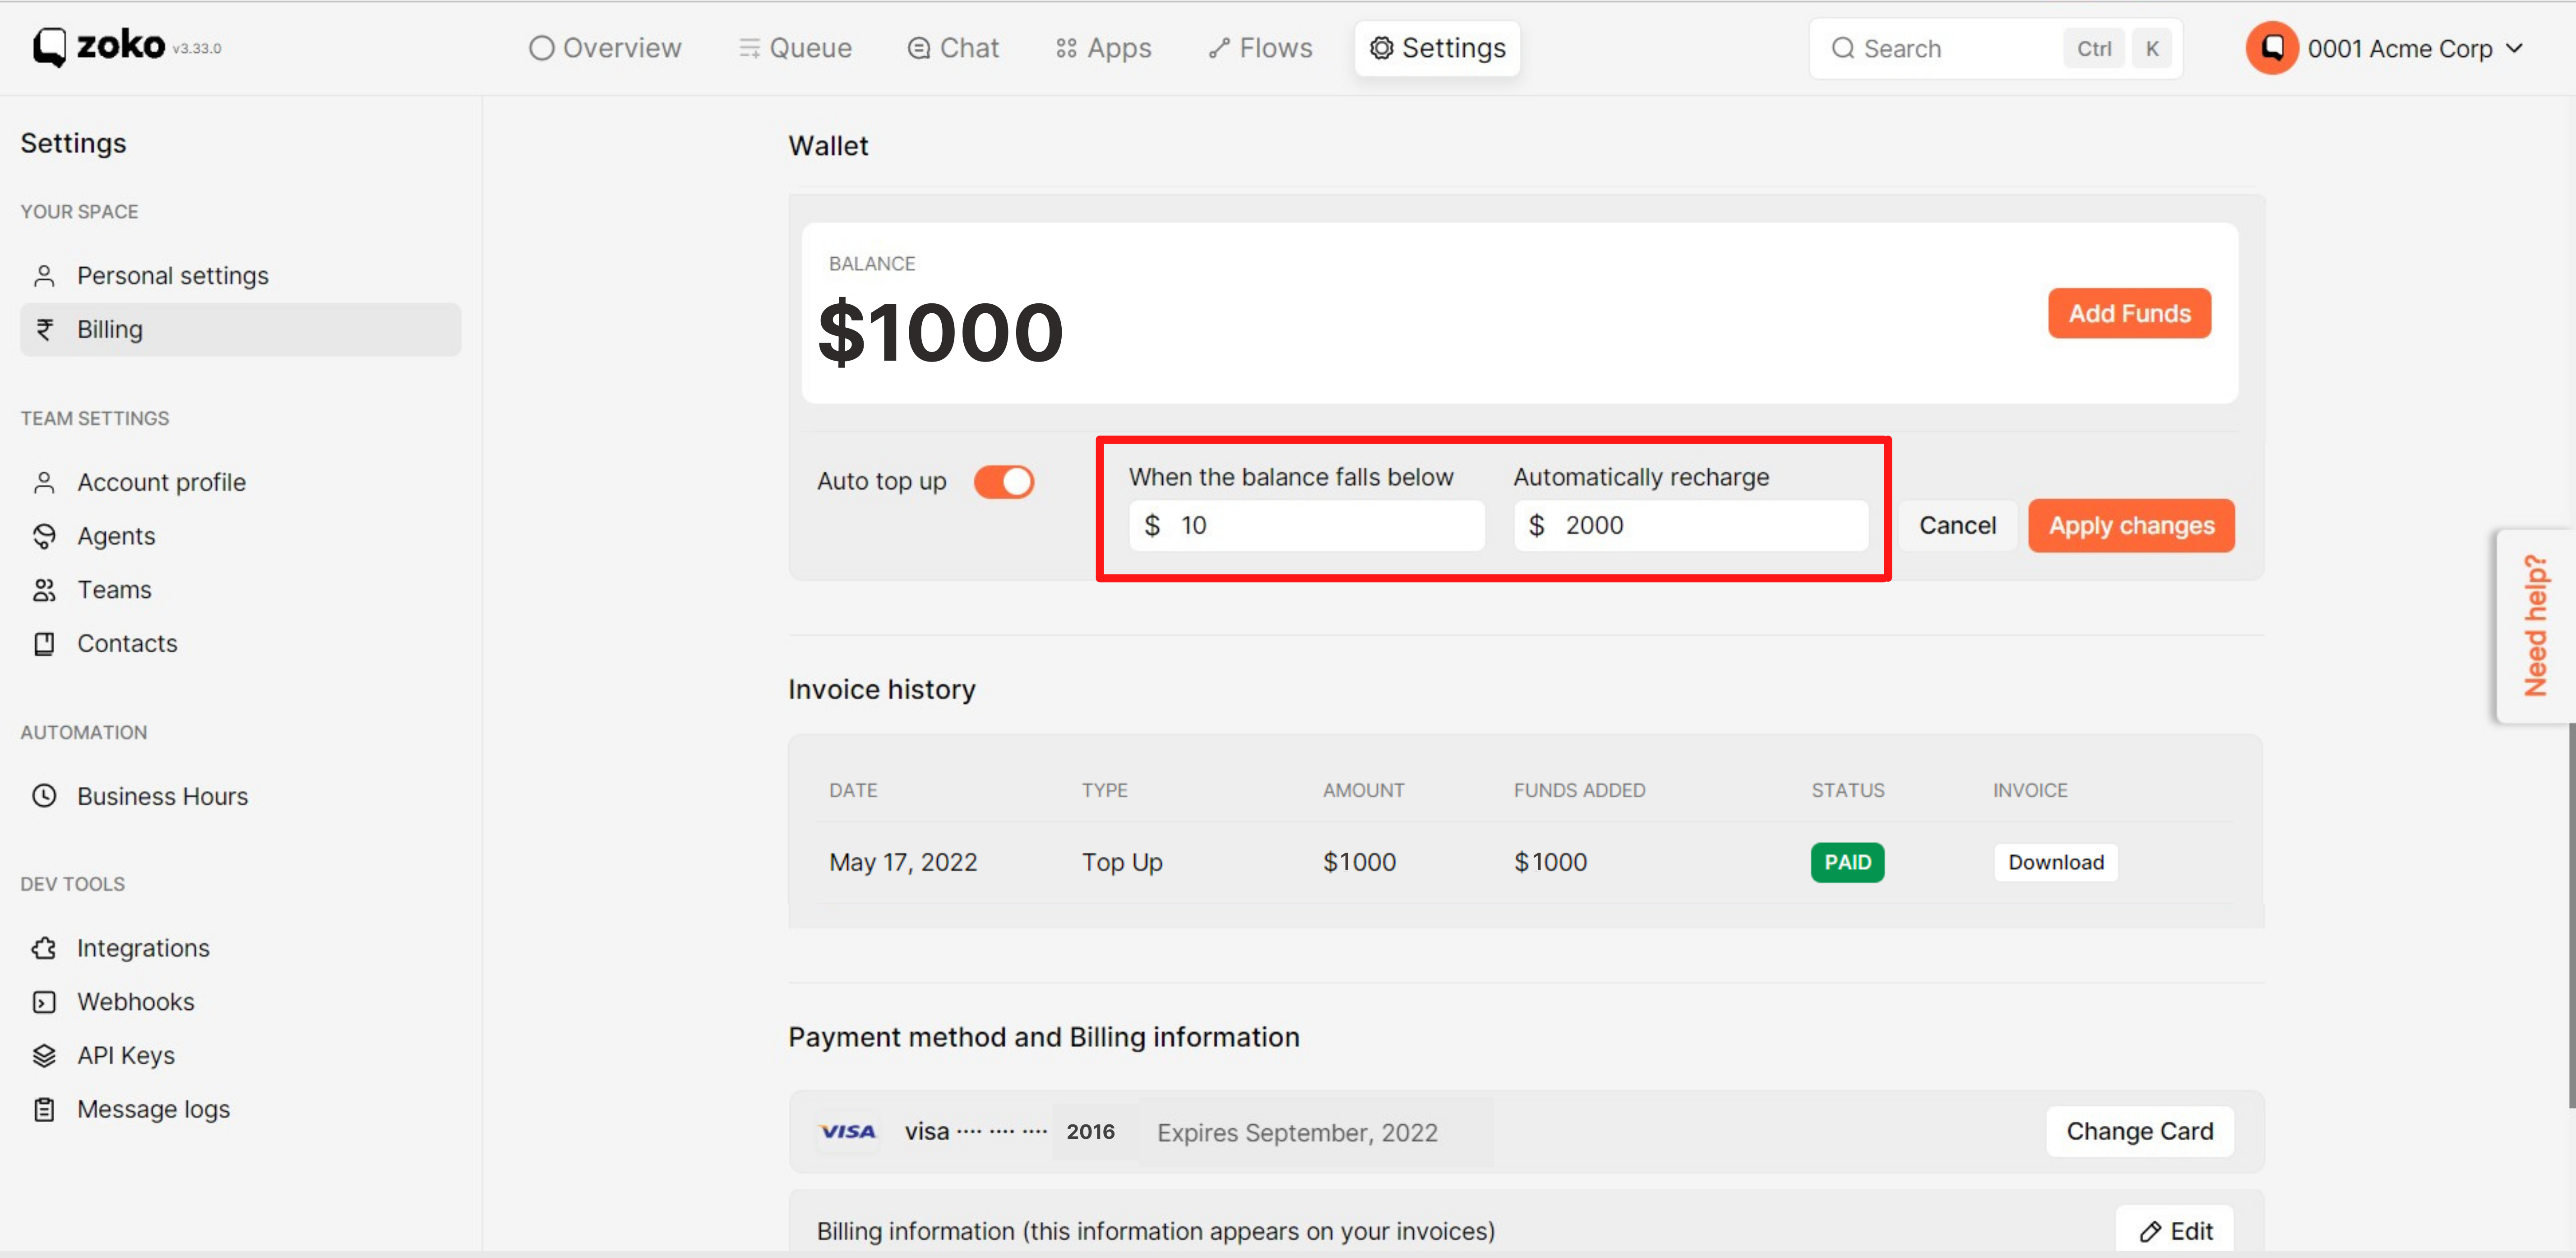Open Integrations dev tools
The image size is (2576, 1258).
(x=240, y=948)
